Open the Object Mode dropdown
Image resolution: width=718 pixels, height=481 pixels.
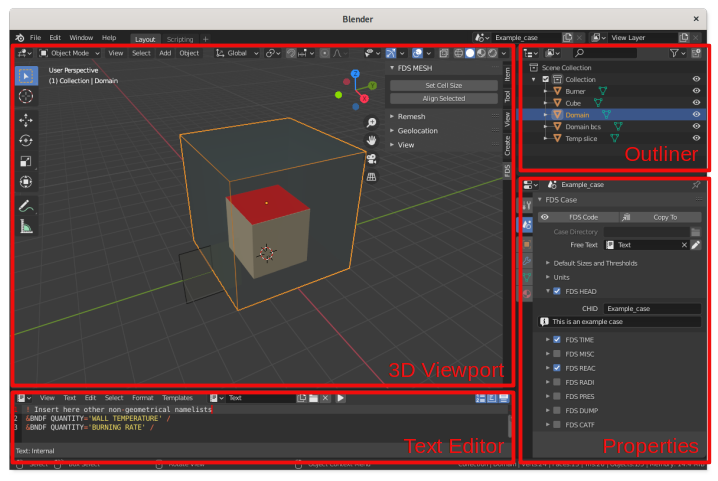(x=69, y=53)
